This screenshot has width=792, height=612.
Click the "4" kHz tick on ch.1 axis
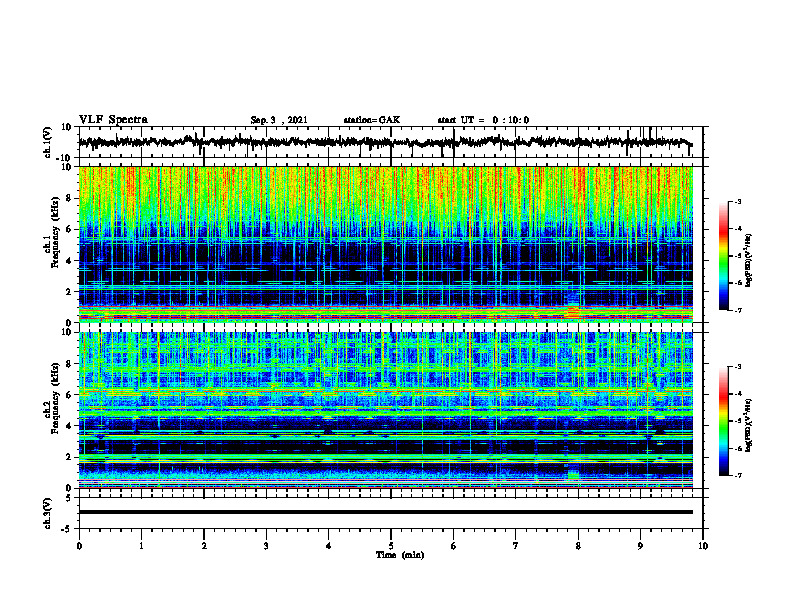69,261
